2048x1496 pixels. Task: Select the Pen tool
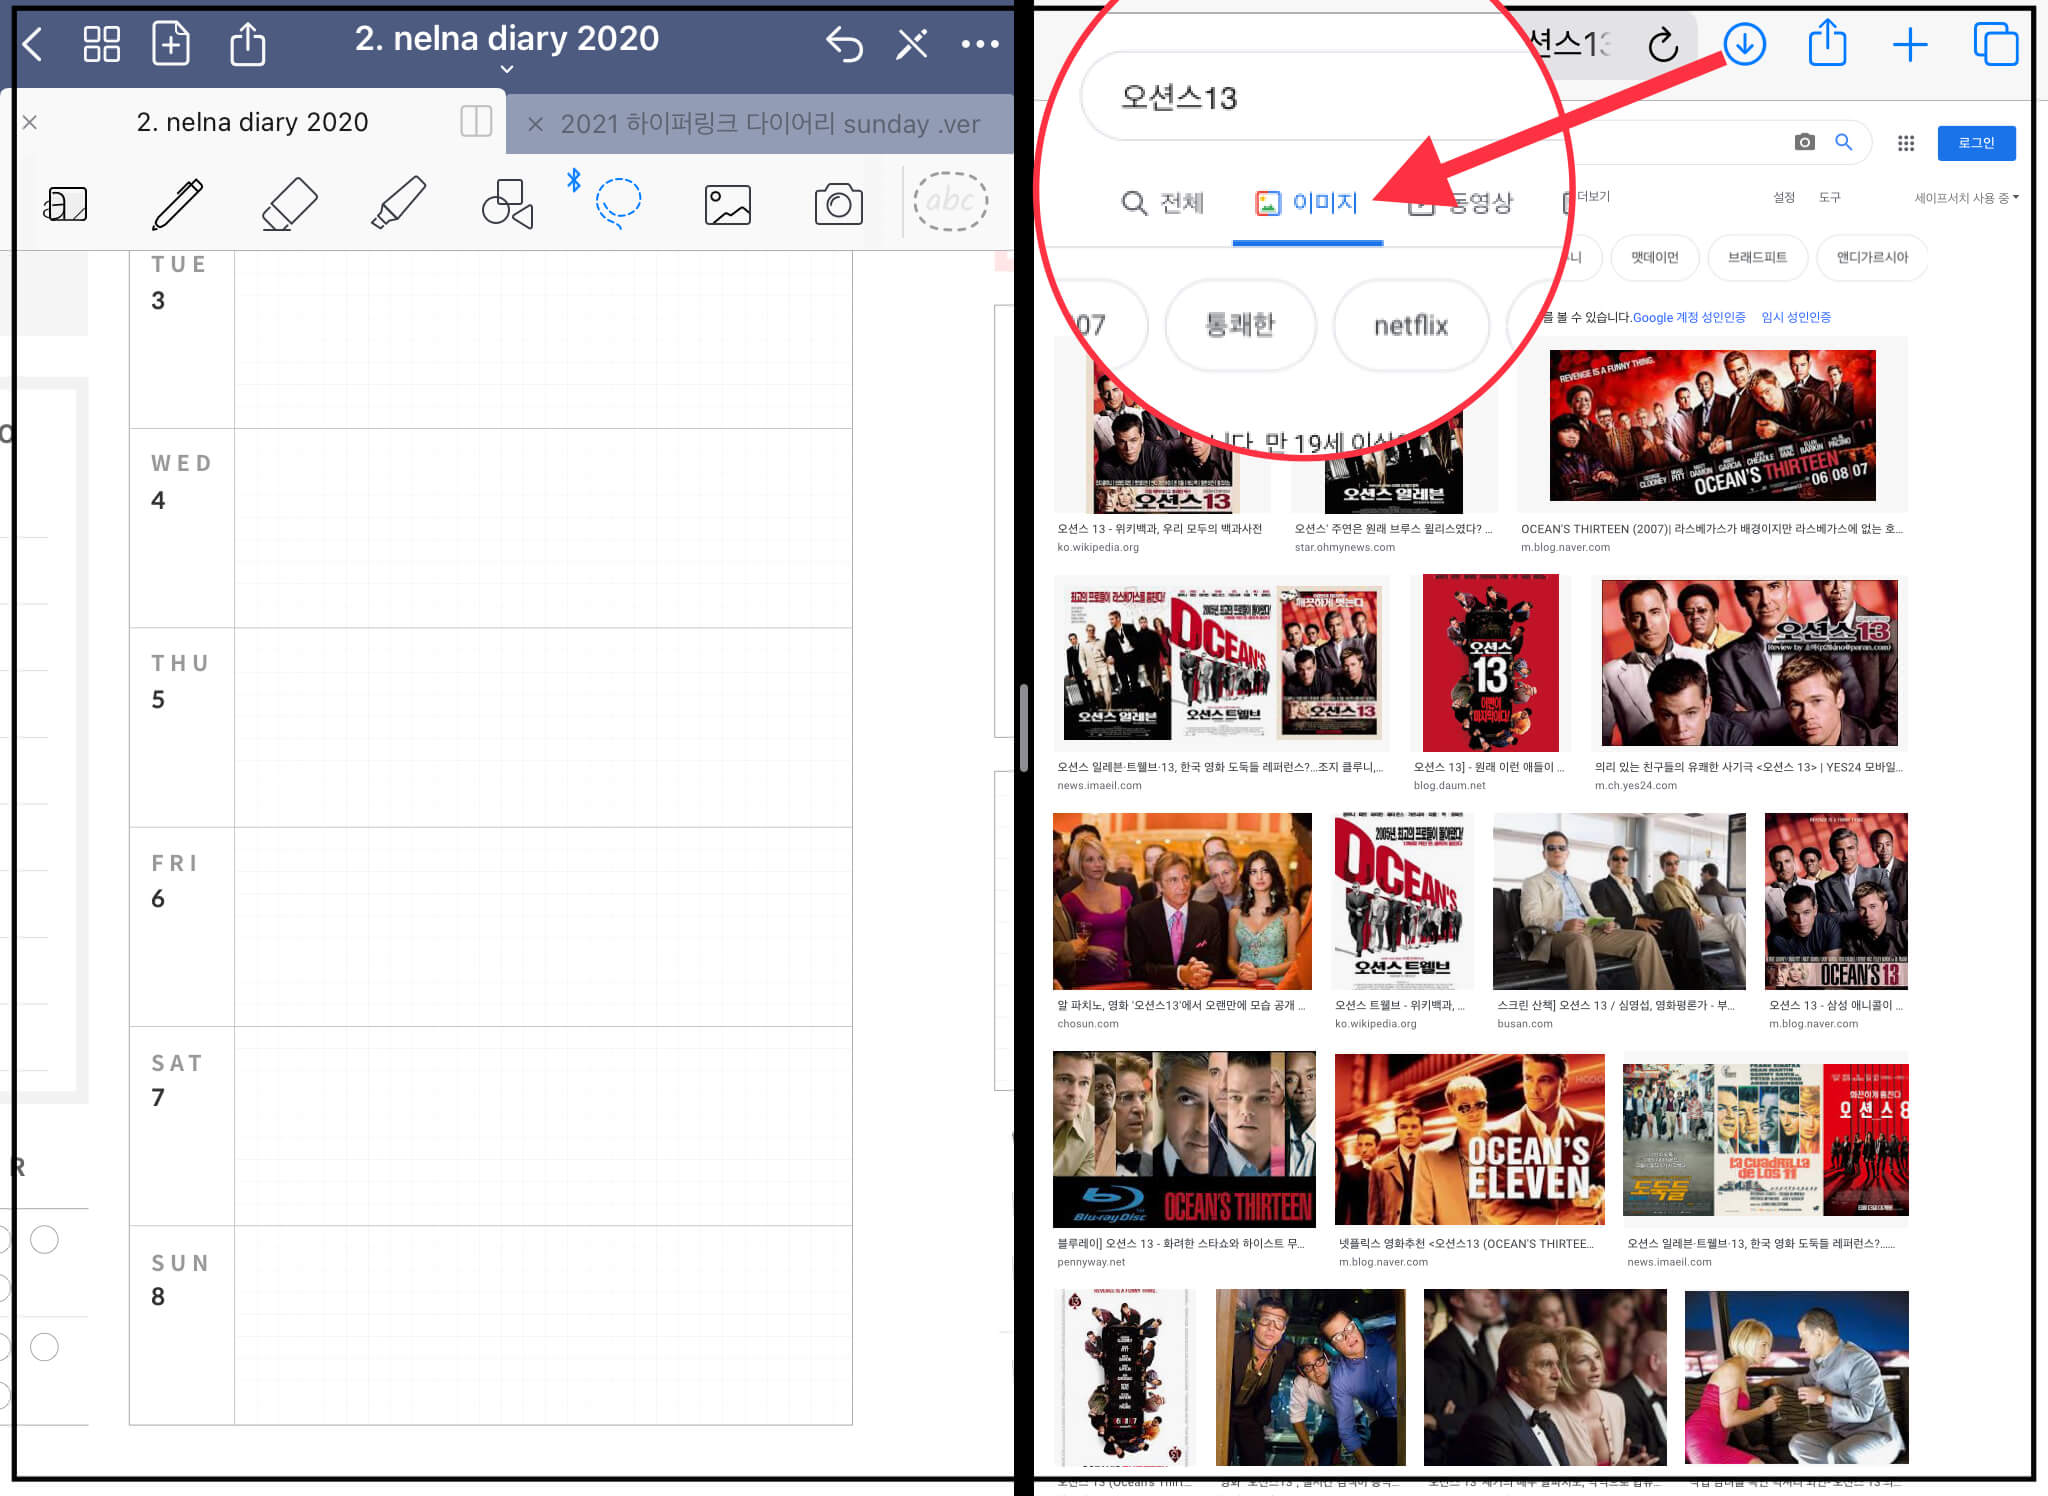click(177, 204)
